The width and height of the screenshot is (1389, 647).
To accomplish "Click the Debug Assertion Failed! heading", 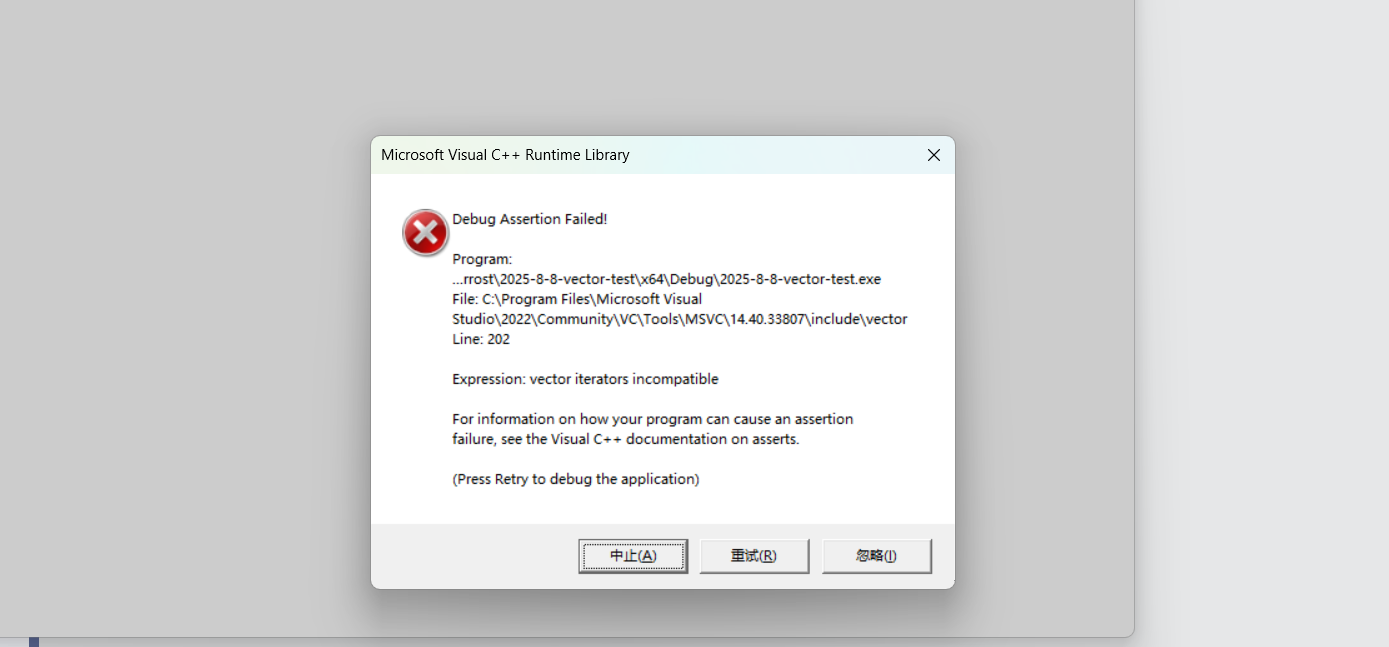I will click(x=530, y=219).
